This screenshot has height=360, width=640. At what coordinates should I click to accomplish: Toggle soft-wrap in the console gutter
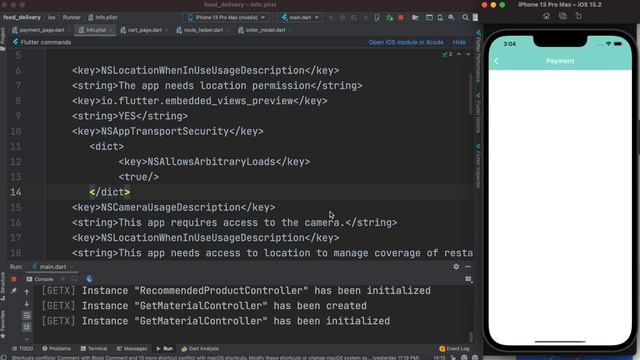pyautogui.click(x=27, y=316)
